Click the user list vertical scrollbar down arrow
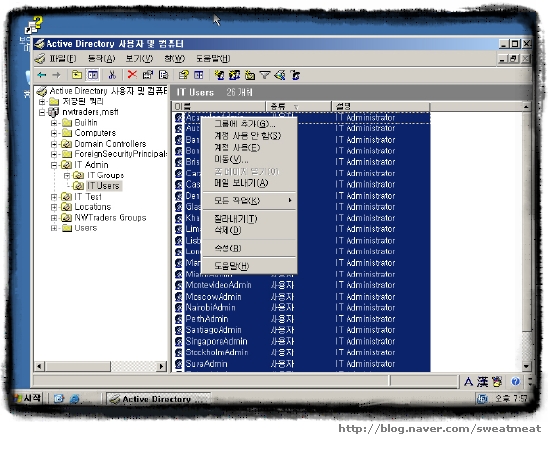 [526, 366]
